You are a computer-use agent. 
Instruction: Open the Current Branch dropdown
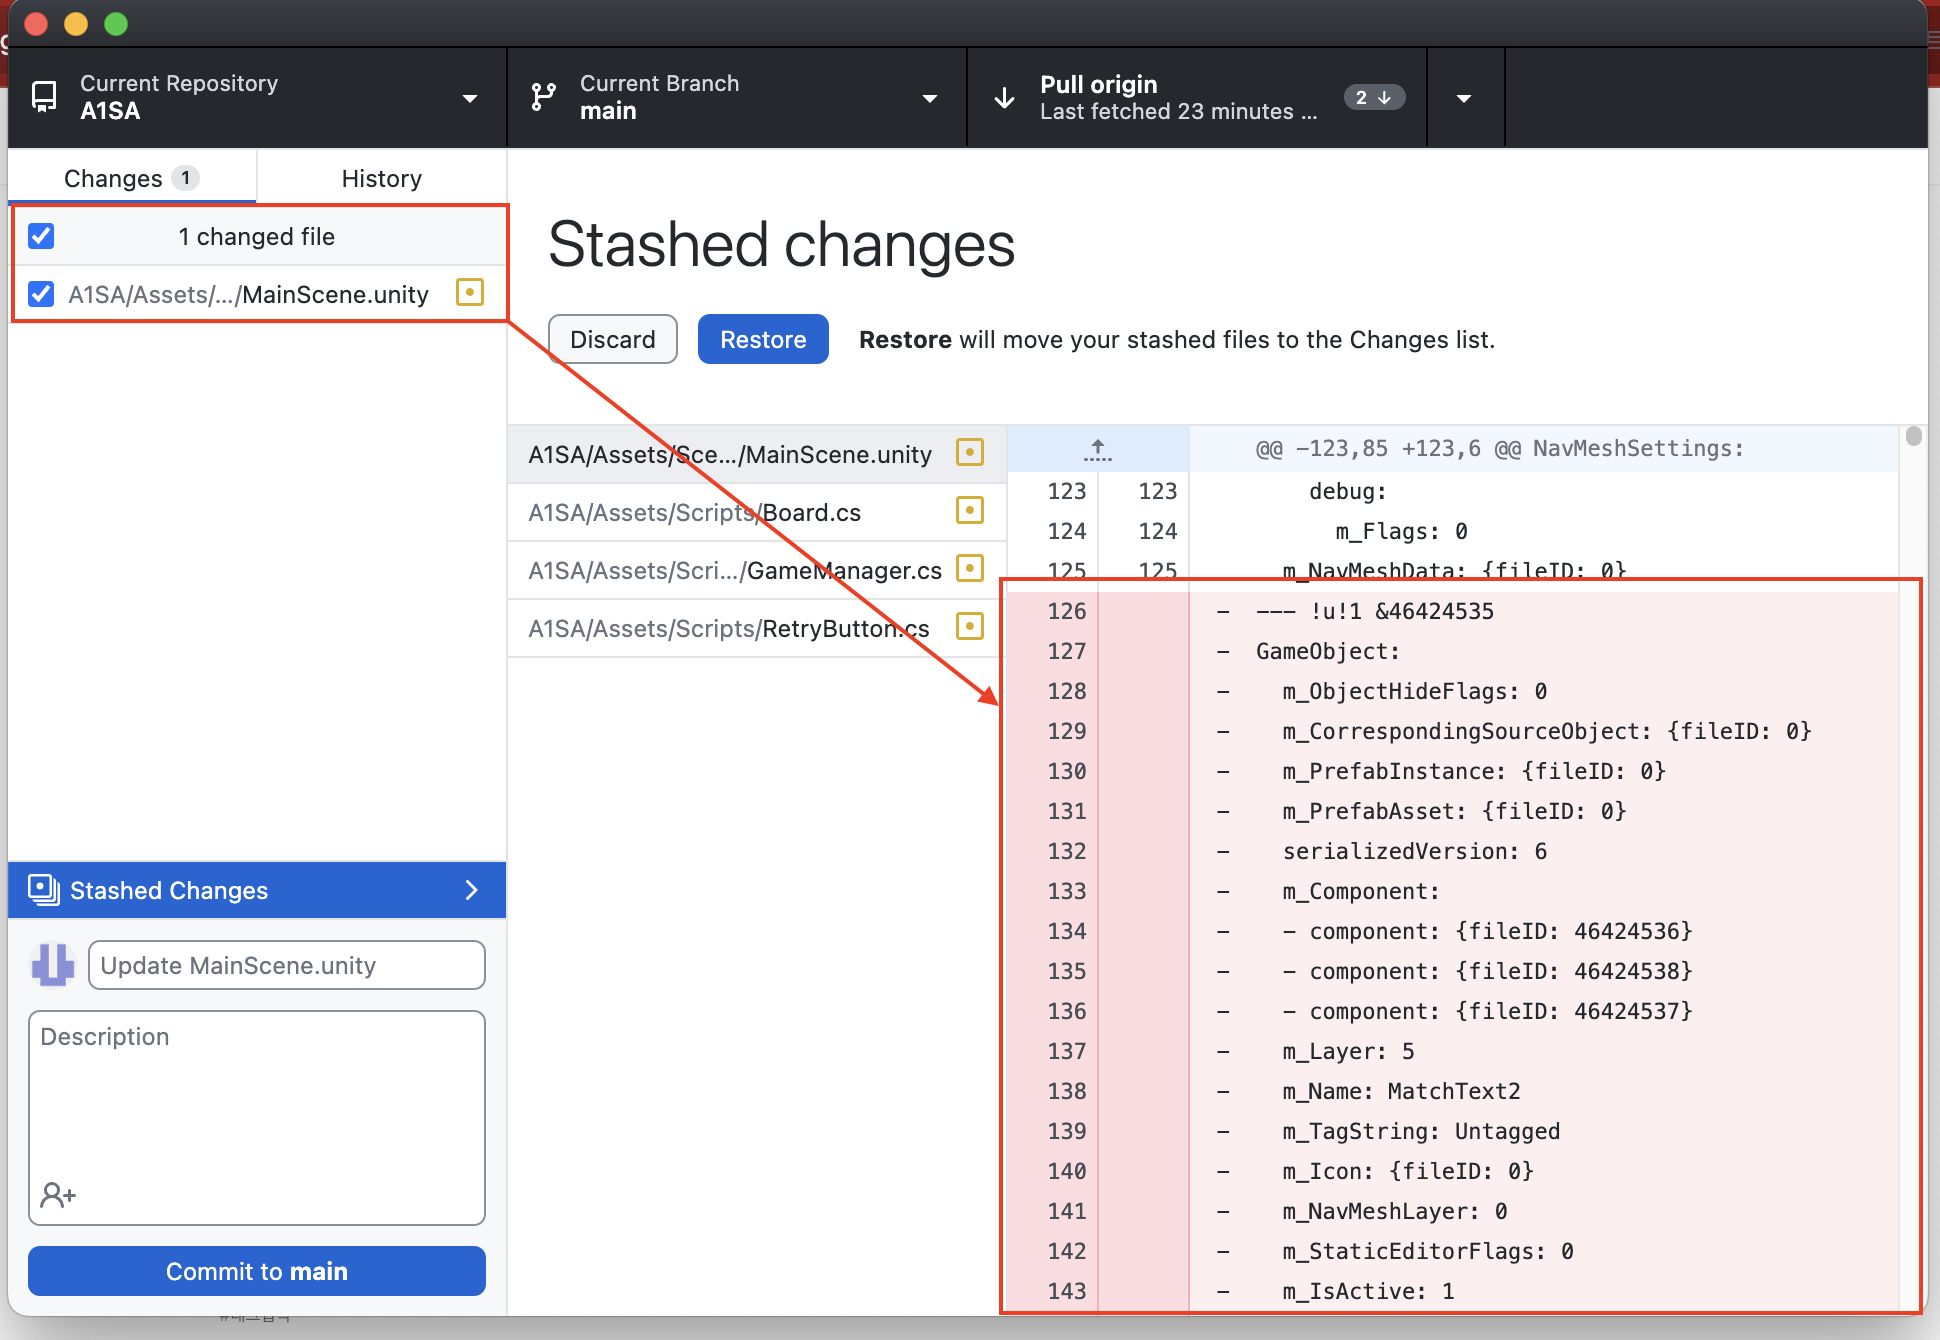tap(929, 98)
